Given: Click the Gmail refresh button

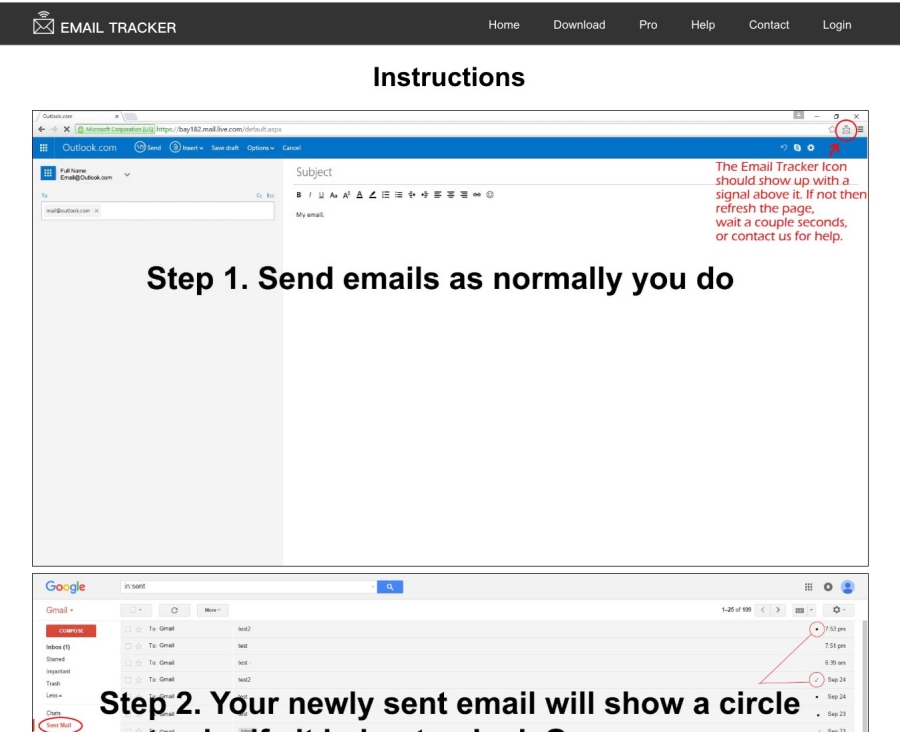Looking at the screenshot, I should [x=174, y=610].
